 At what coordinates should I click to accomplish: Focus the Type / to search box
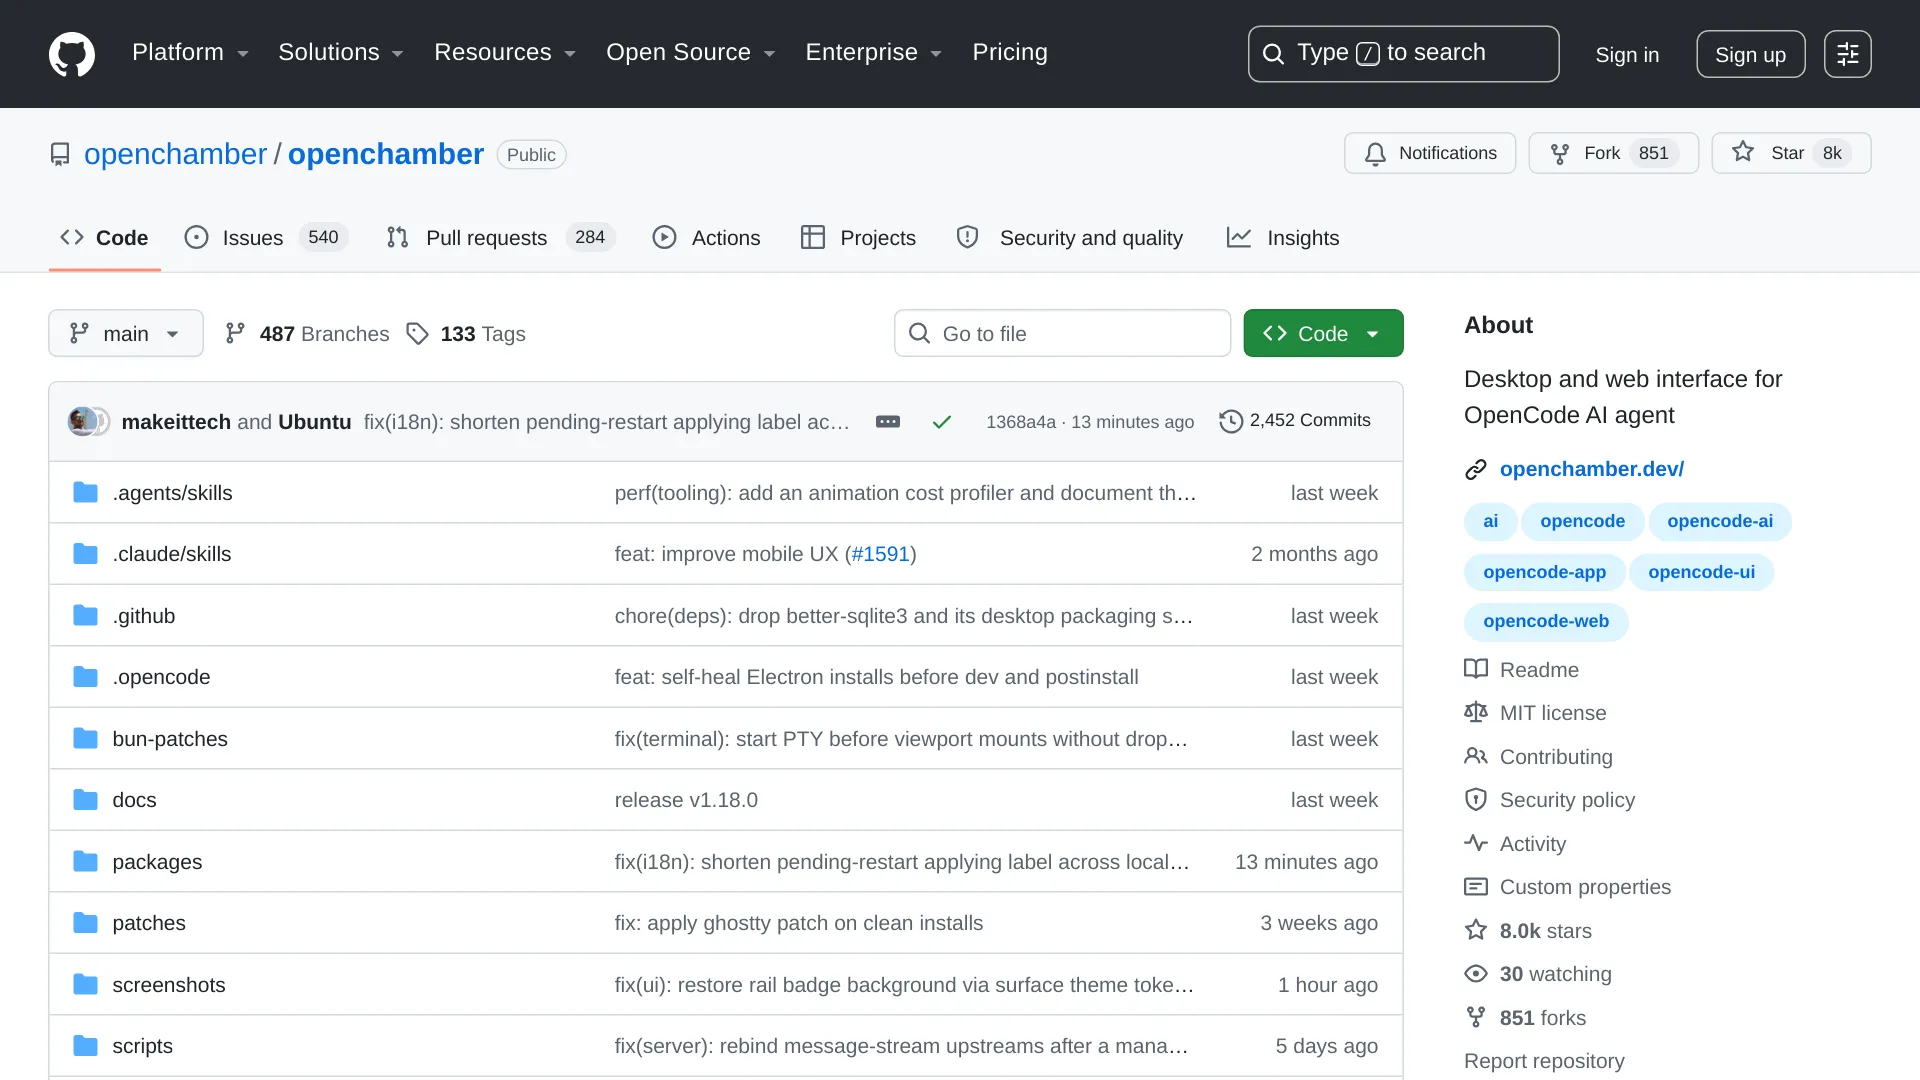(1403, 54)
